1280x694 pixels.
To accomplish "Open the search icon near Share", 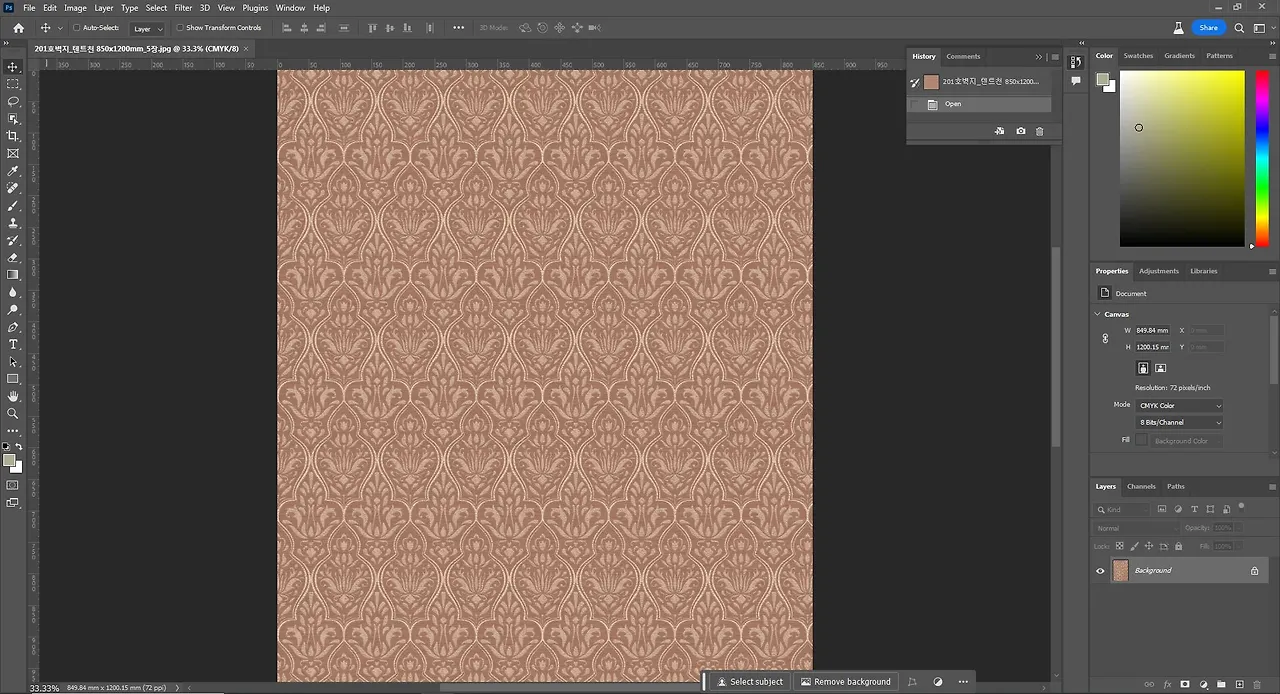I will pyautogui.click(x=1240, y=28).
